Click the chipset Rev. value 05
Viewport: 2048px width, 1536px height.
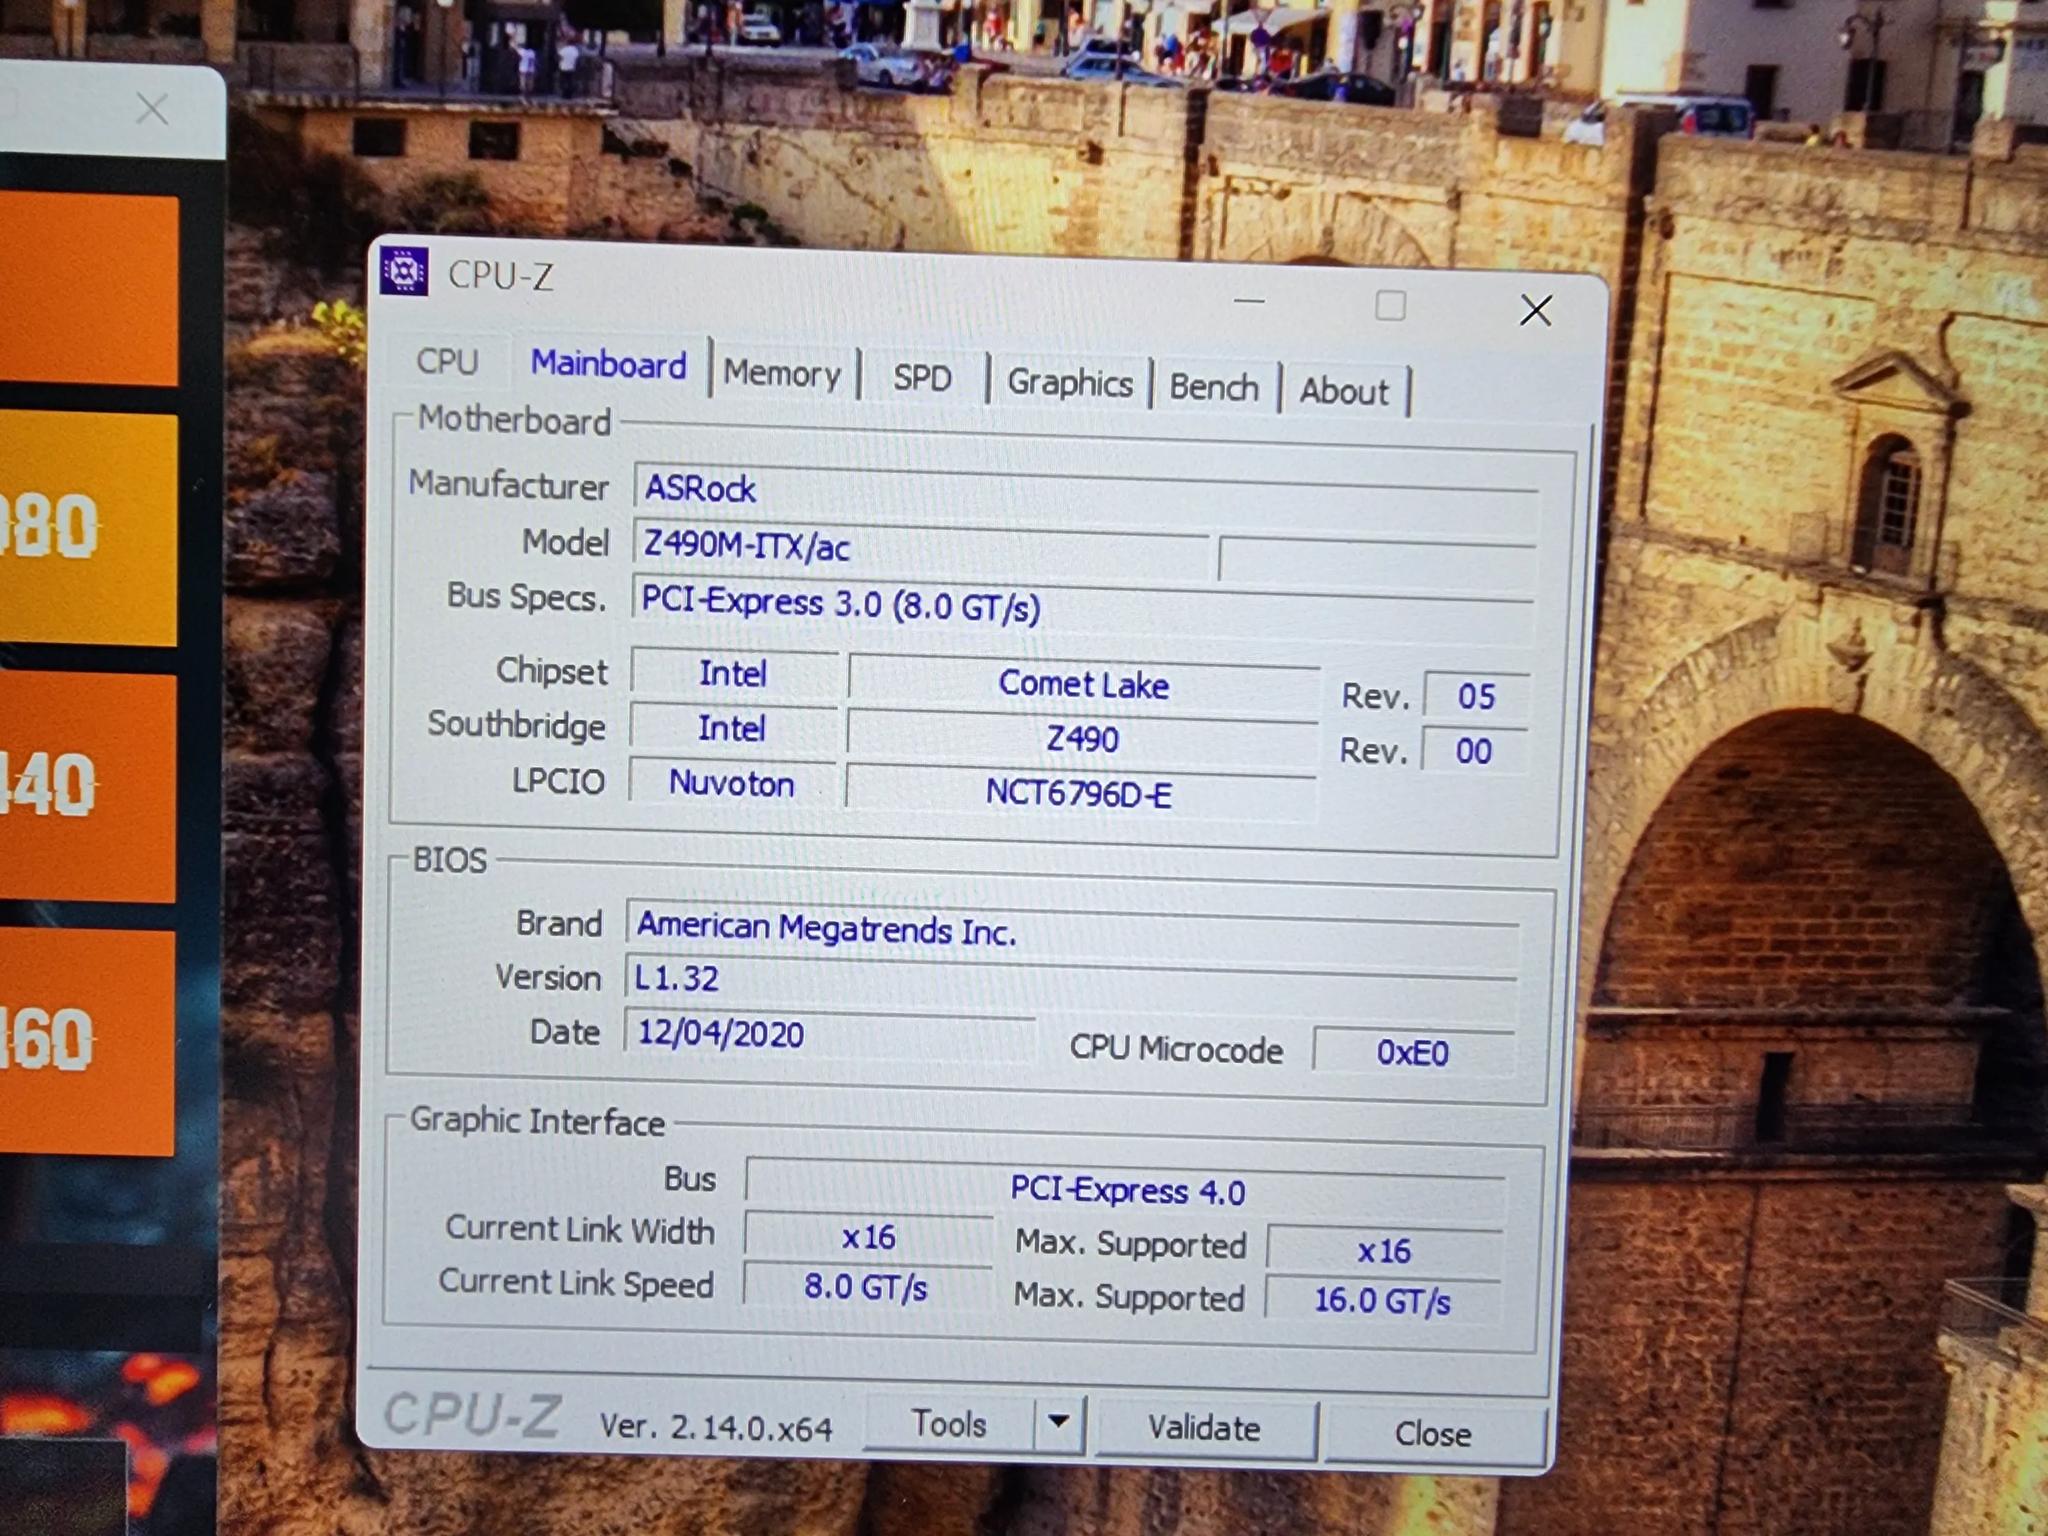[x=1476, y=696]
